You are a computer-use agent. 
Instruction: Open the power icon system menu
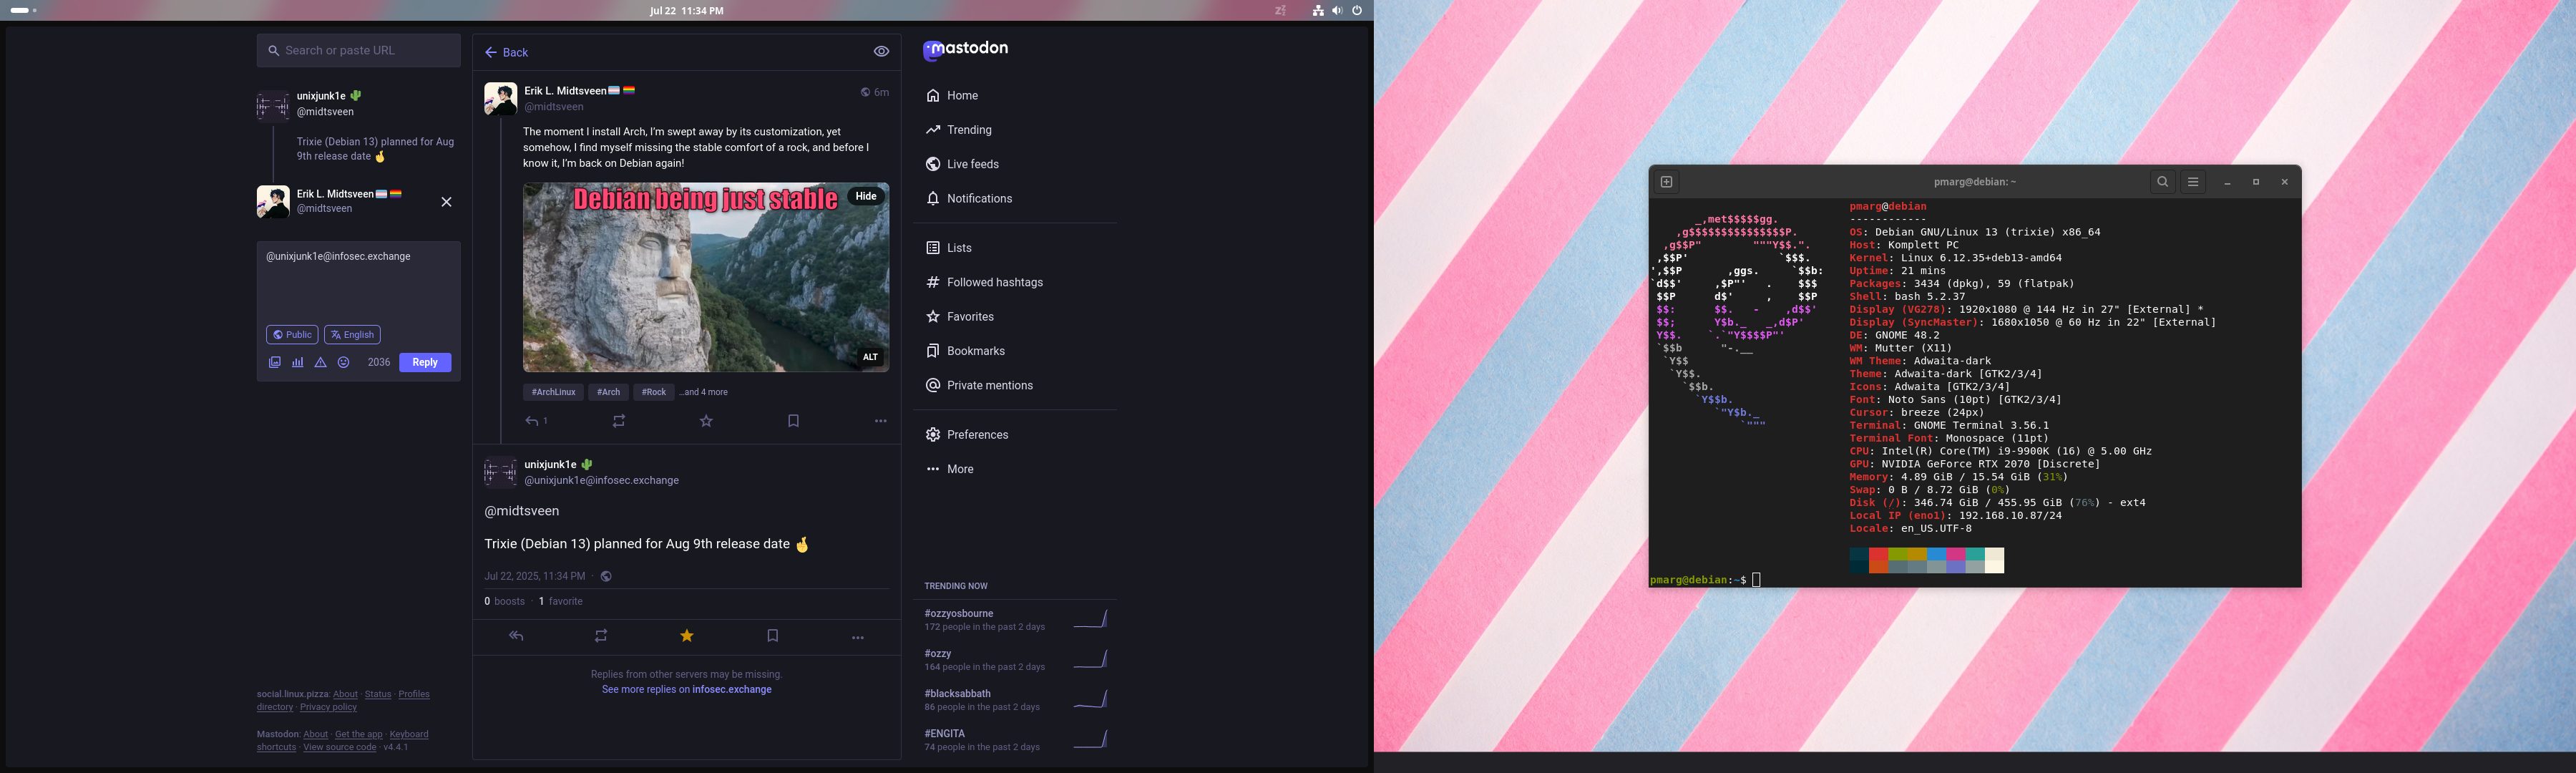[x=1357, y=11]
